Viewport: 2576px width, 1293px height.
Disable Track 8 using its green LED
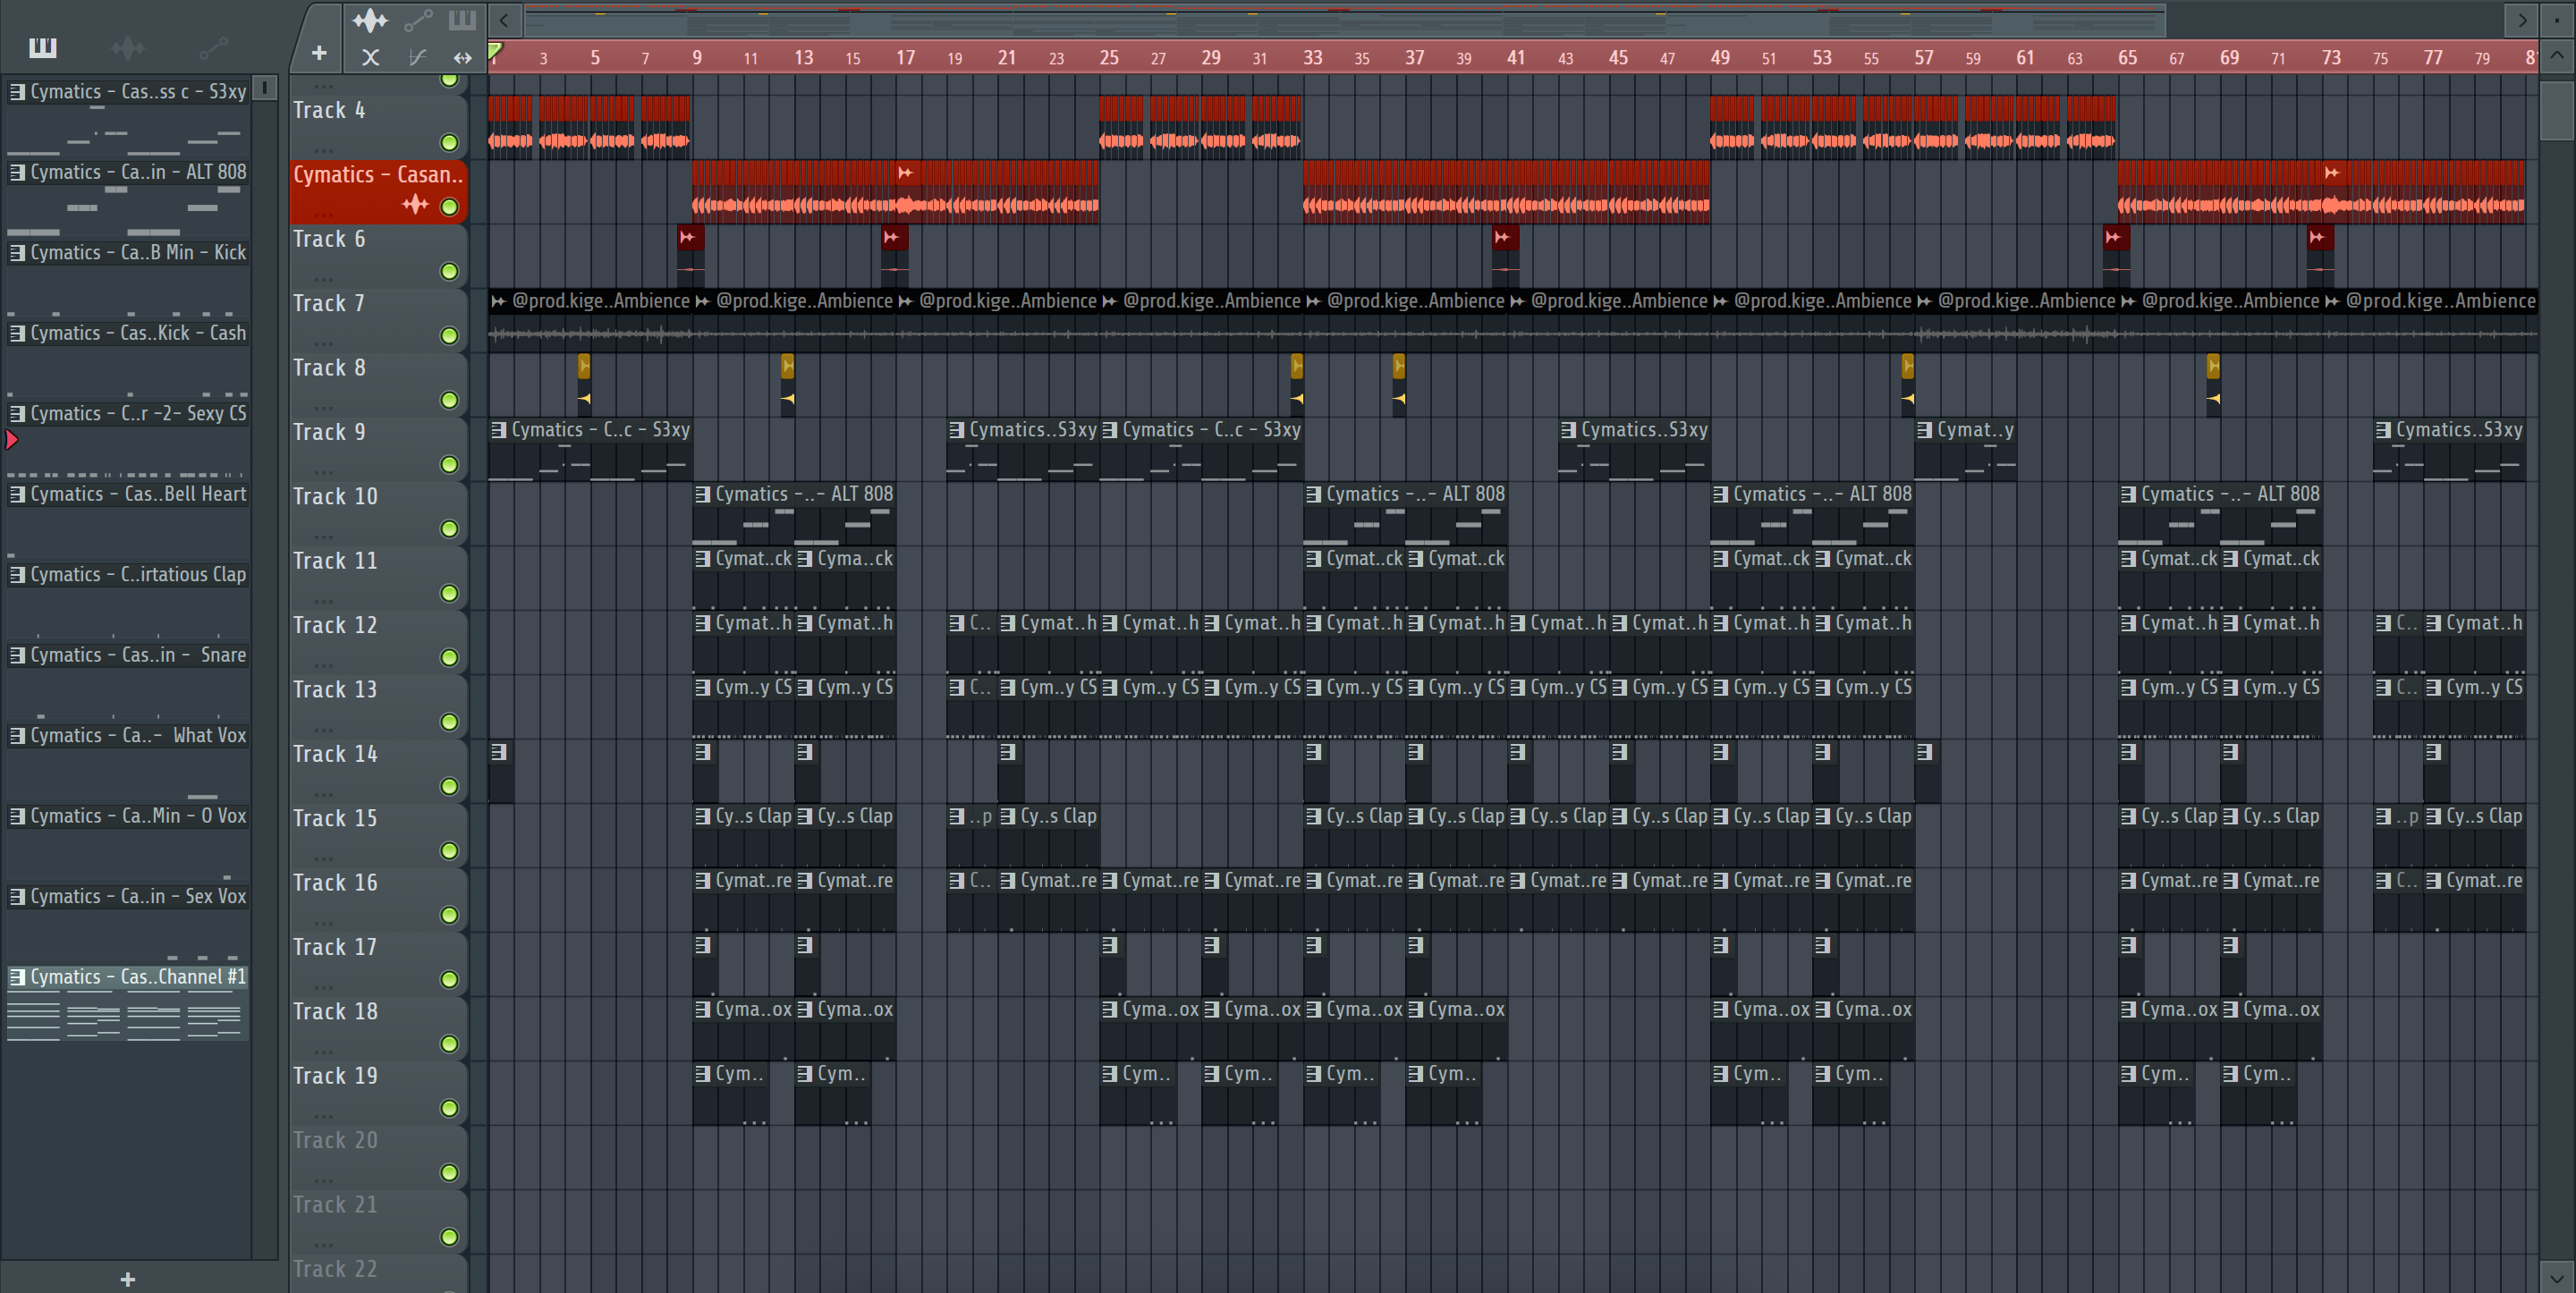coord(449,400)
